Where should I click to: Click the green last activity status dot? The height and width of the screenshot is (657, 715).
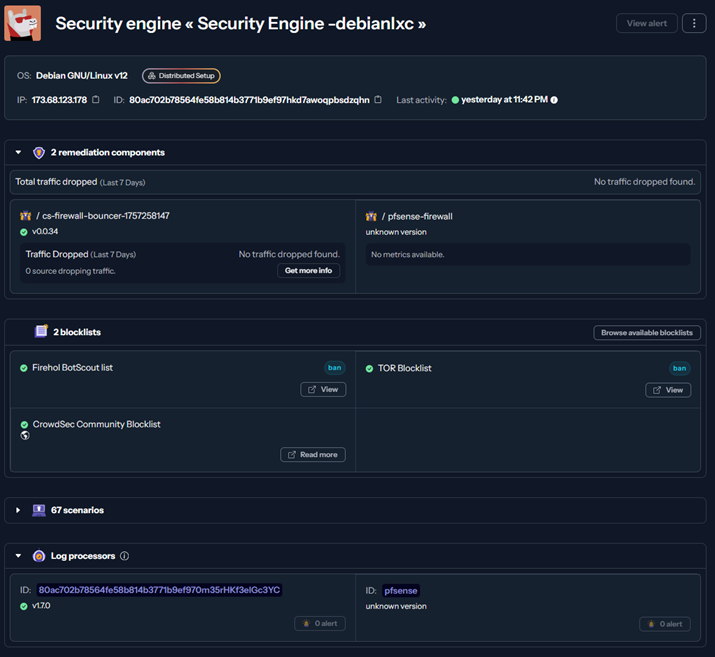[x=455, y=100]
